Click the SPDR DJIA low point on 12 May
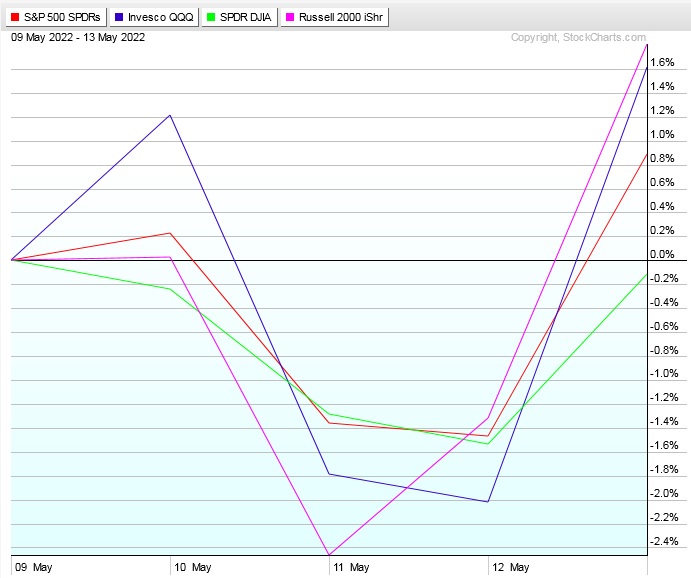Viewport: 691px width, 578px height. 487,444
